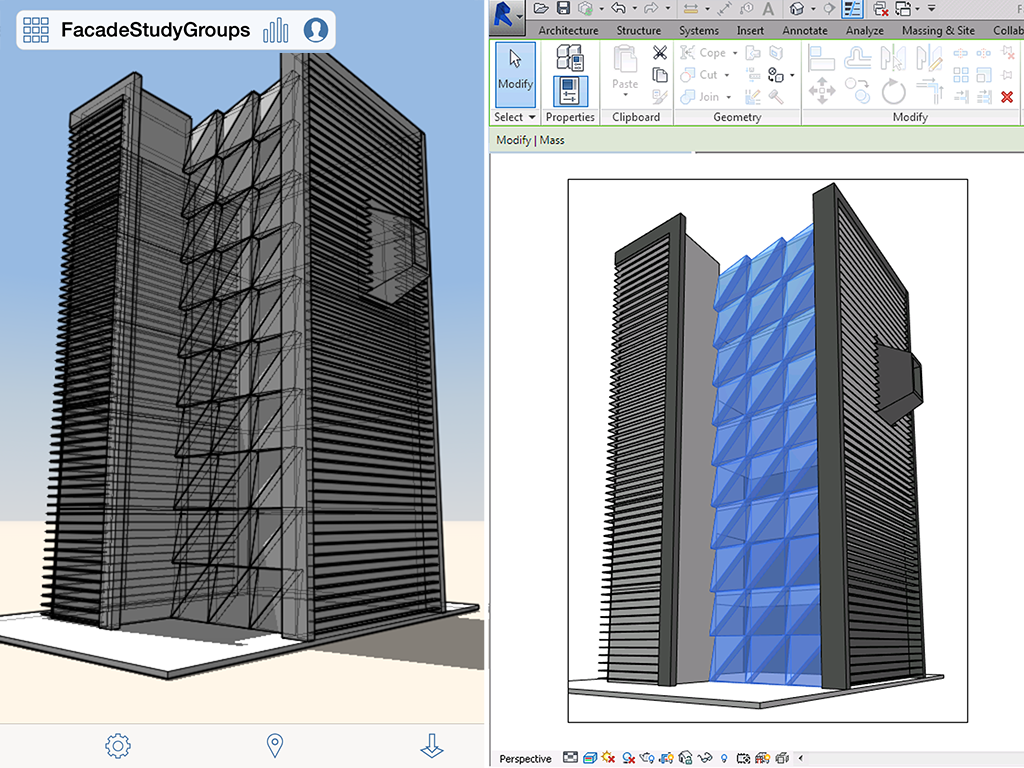Click the Trim/Extend to Corner icon
The image size is (1024, 768).
[929, 91]
